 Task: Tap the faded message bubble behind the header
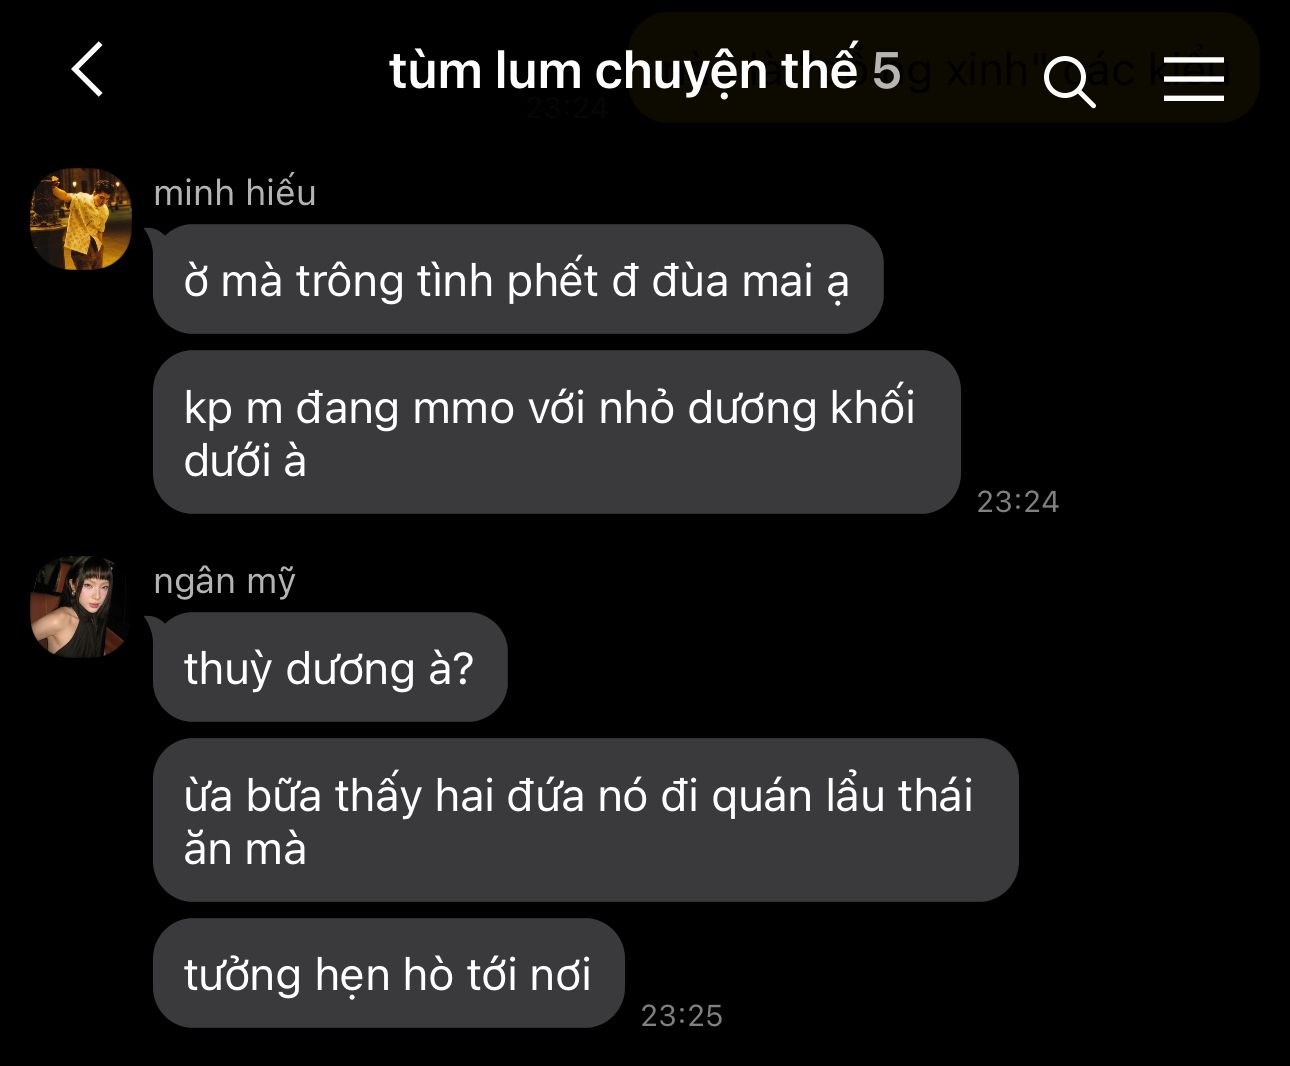943,67
